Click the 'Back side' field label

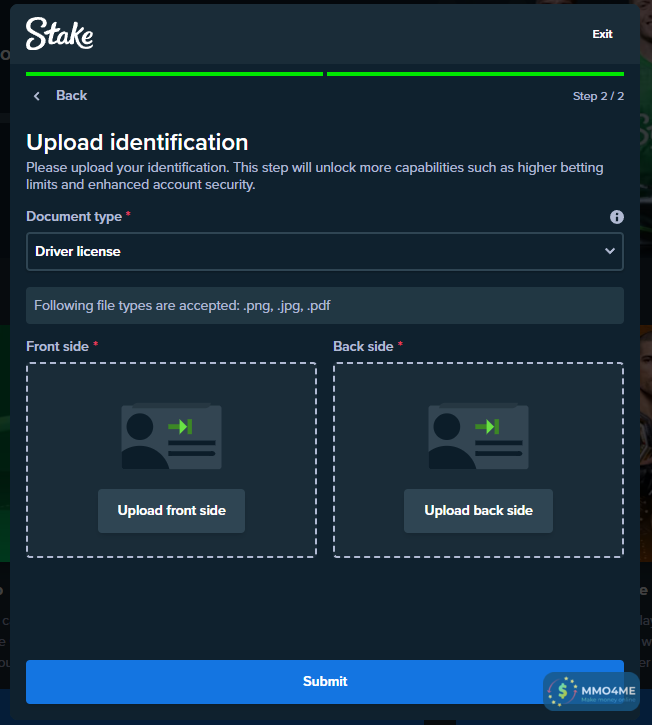[x=363, y=346]
